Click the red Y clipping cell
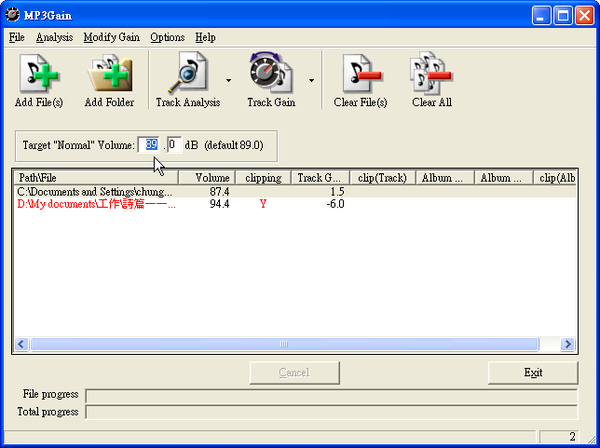 click(263, 204)
